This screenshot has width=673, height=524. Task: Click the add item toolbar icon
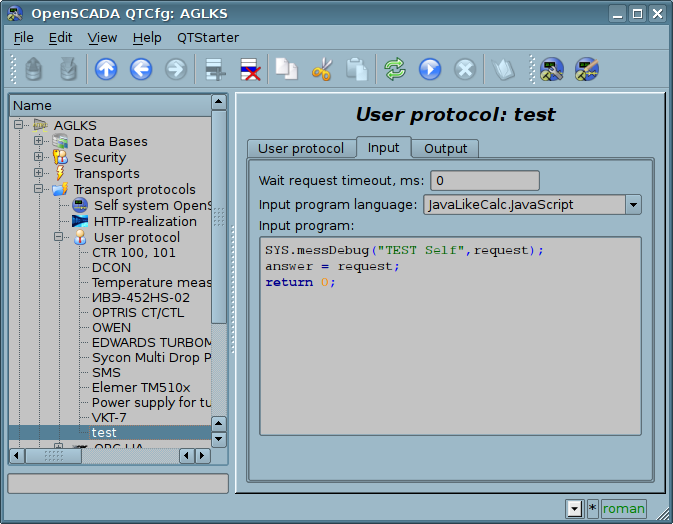pos(215,69)
